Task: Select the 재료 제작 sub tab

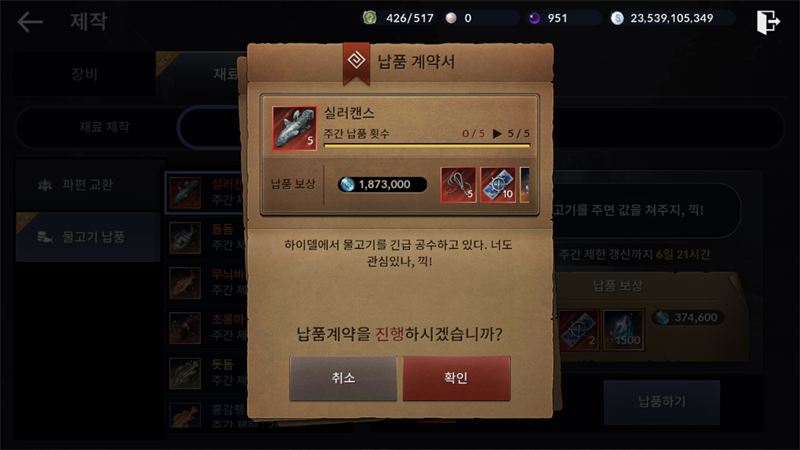Action: [x=104, y=127]
